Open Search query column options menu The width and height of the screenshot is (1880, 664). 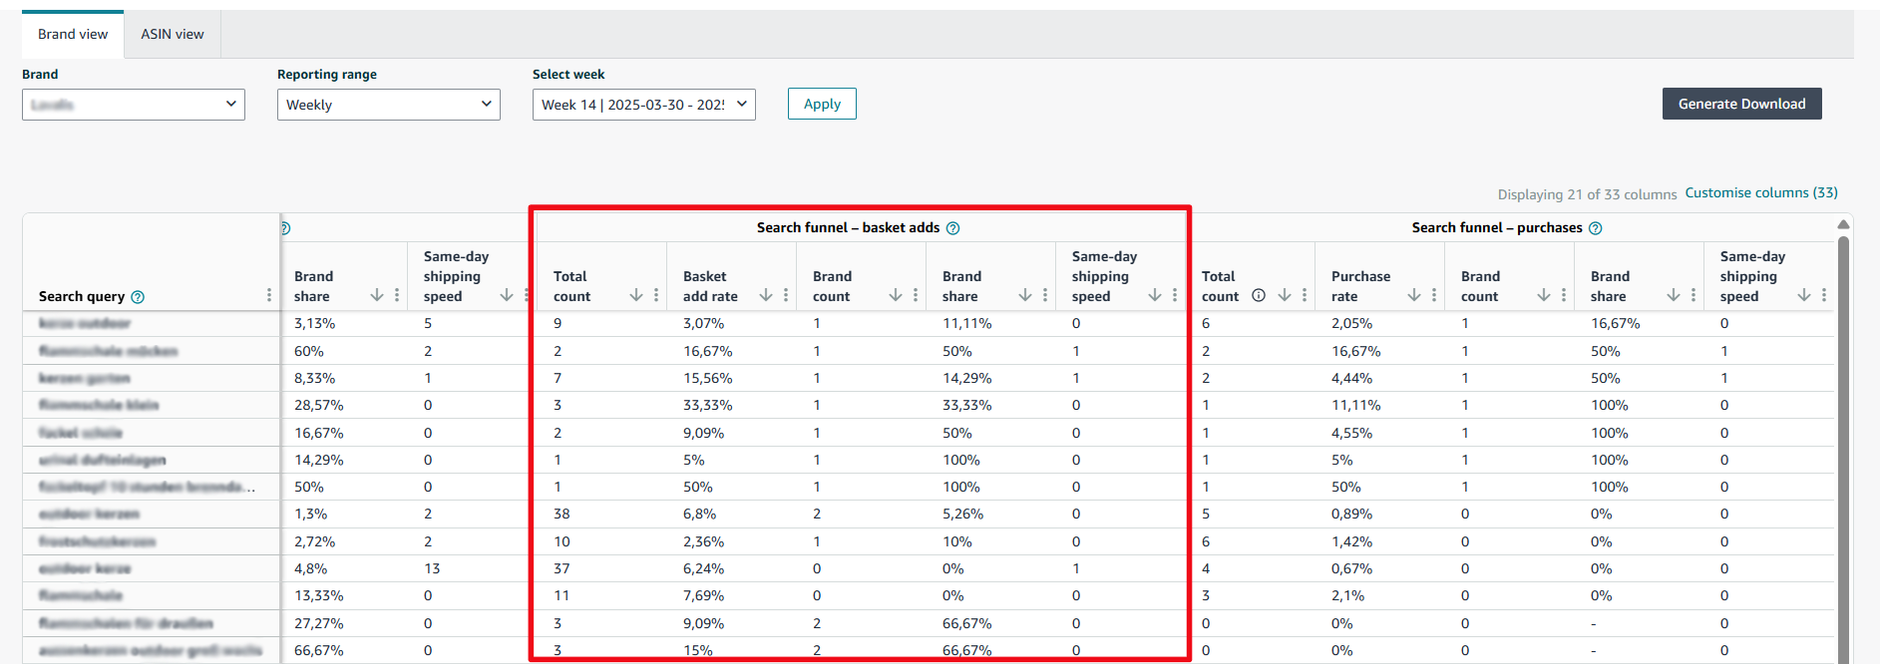coord(269,295)
